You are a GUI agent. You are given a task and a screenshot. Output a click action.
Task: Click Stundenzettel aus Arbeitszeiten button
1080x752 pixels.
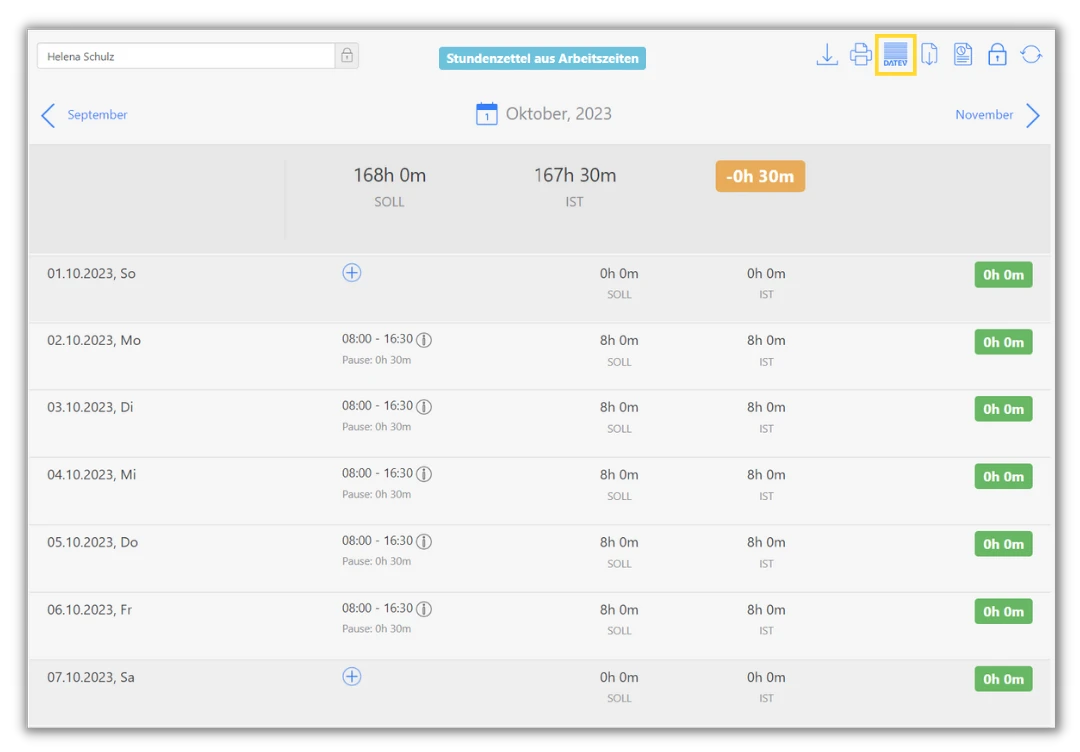click(x=542, y=59)
